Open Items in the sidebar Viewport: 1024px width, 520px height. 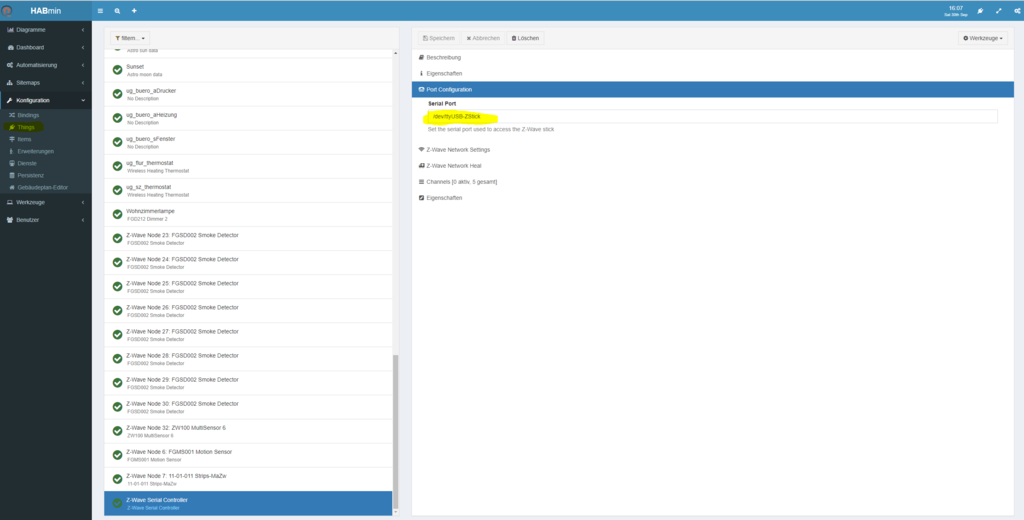coord(25,139)
